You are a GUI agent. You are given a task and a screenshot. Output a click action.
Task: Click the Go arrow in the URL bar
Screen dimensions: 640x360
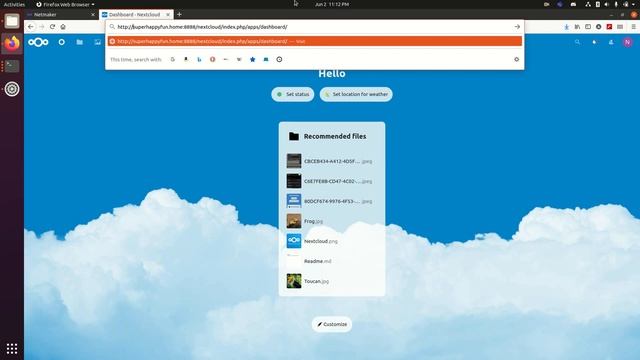click(517, 27)
